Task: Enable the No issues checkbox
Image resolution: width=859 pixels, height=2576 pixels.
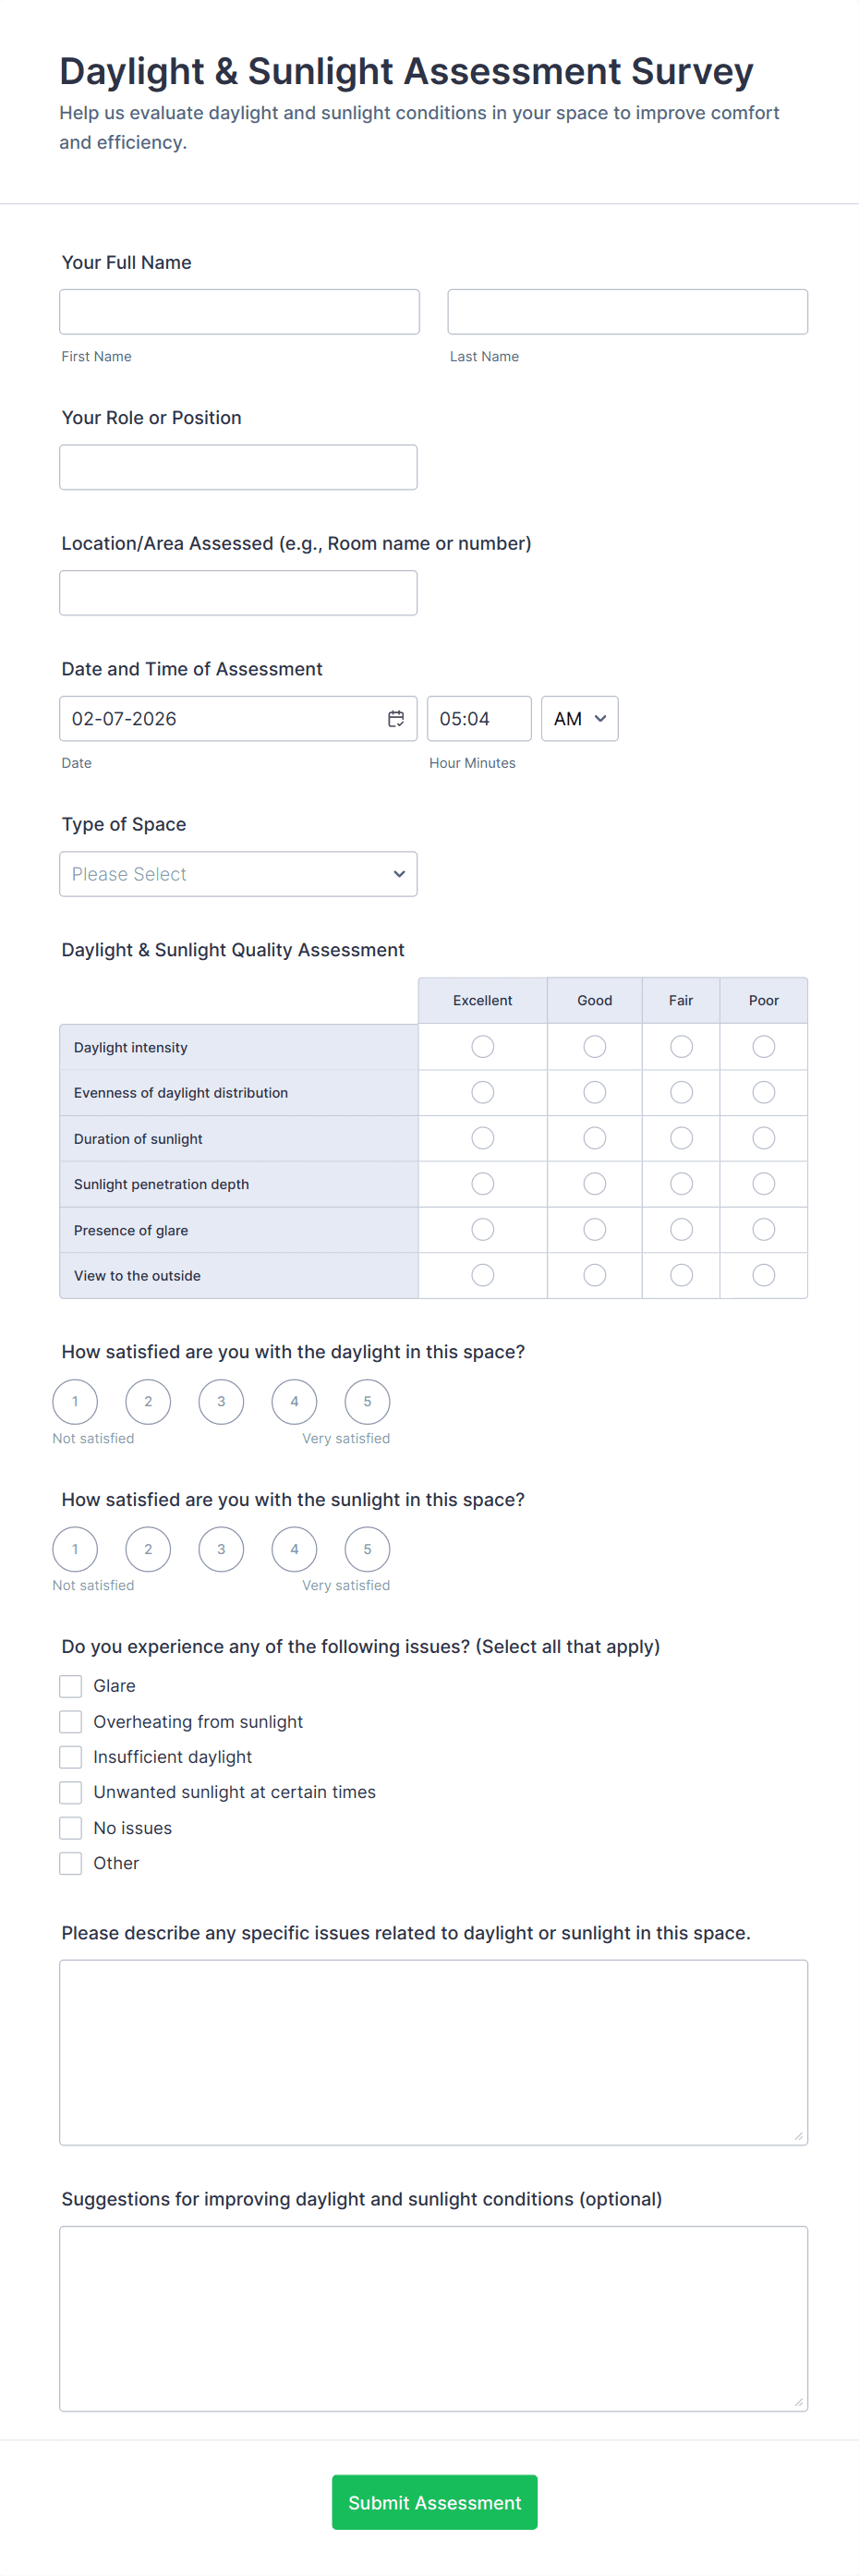Action: tap(71, 1828)
